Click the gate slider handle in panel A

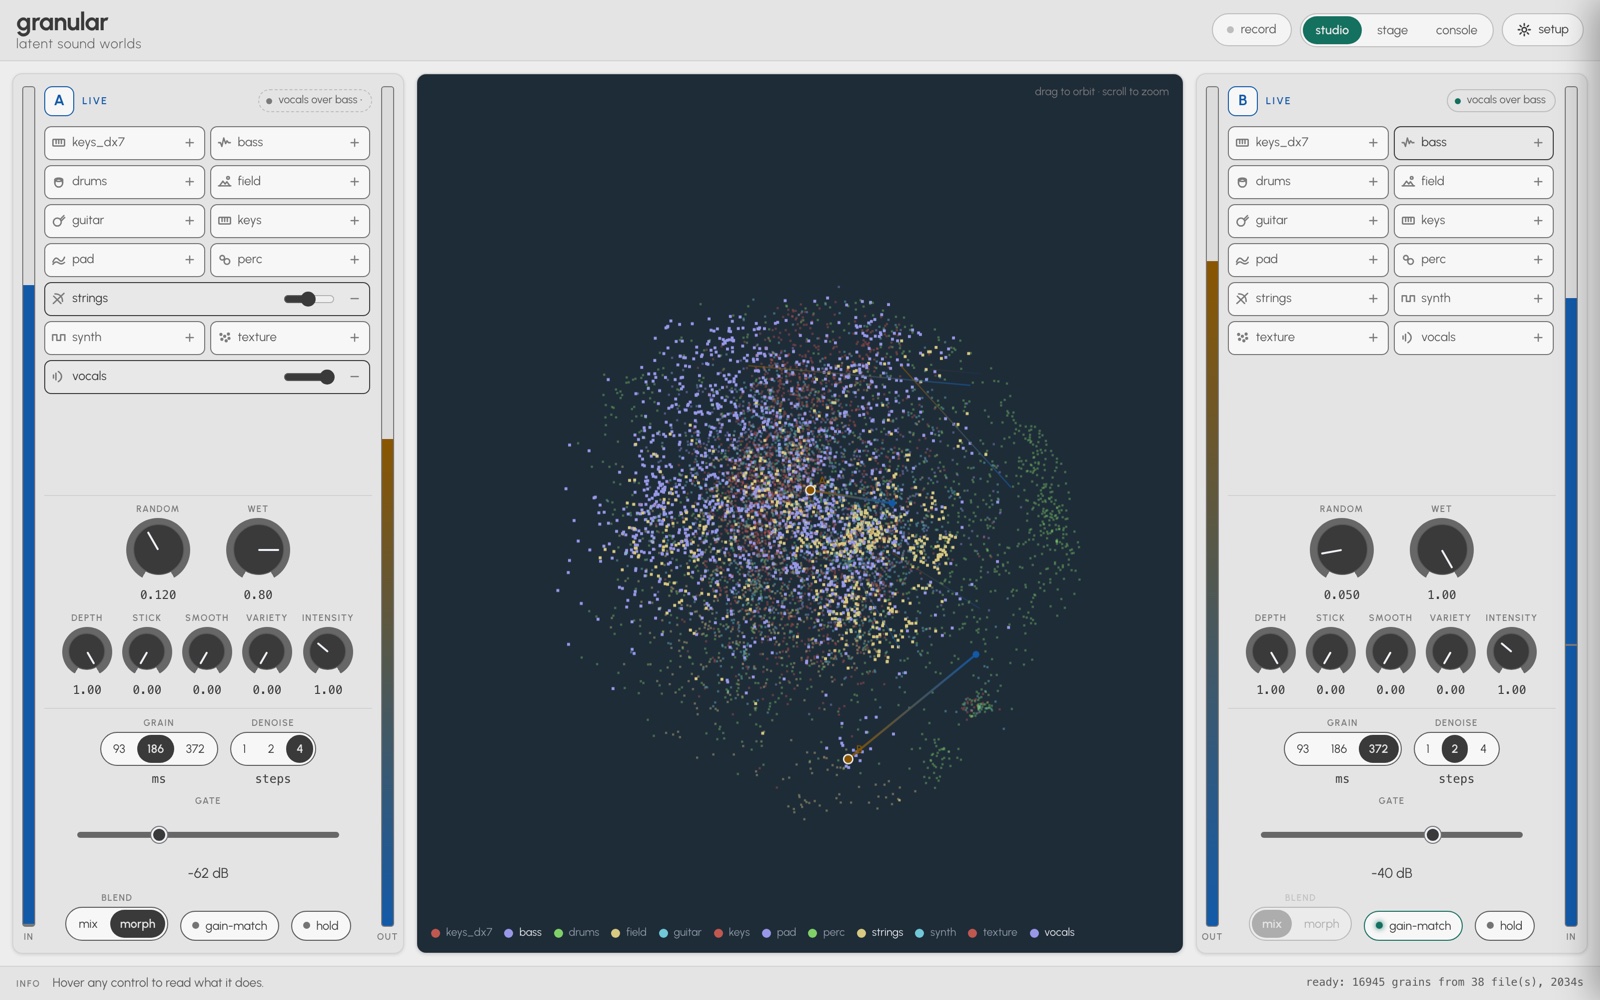click(159, 835)
